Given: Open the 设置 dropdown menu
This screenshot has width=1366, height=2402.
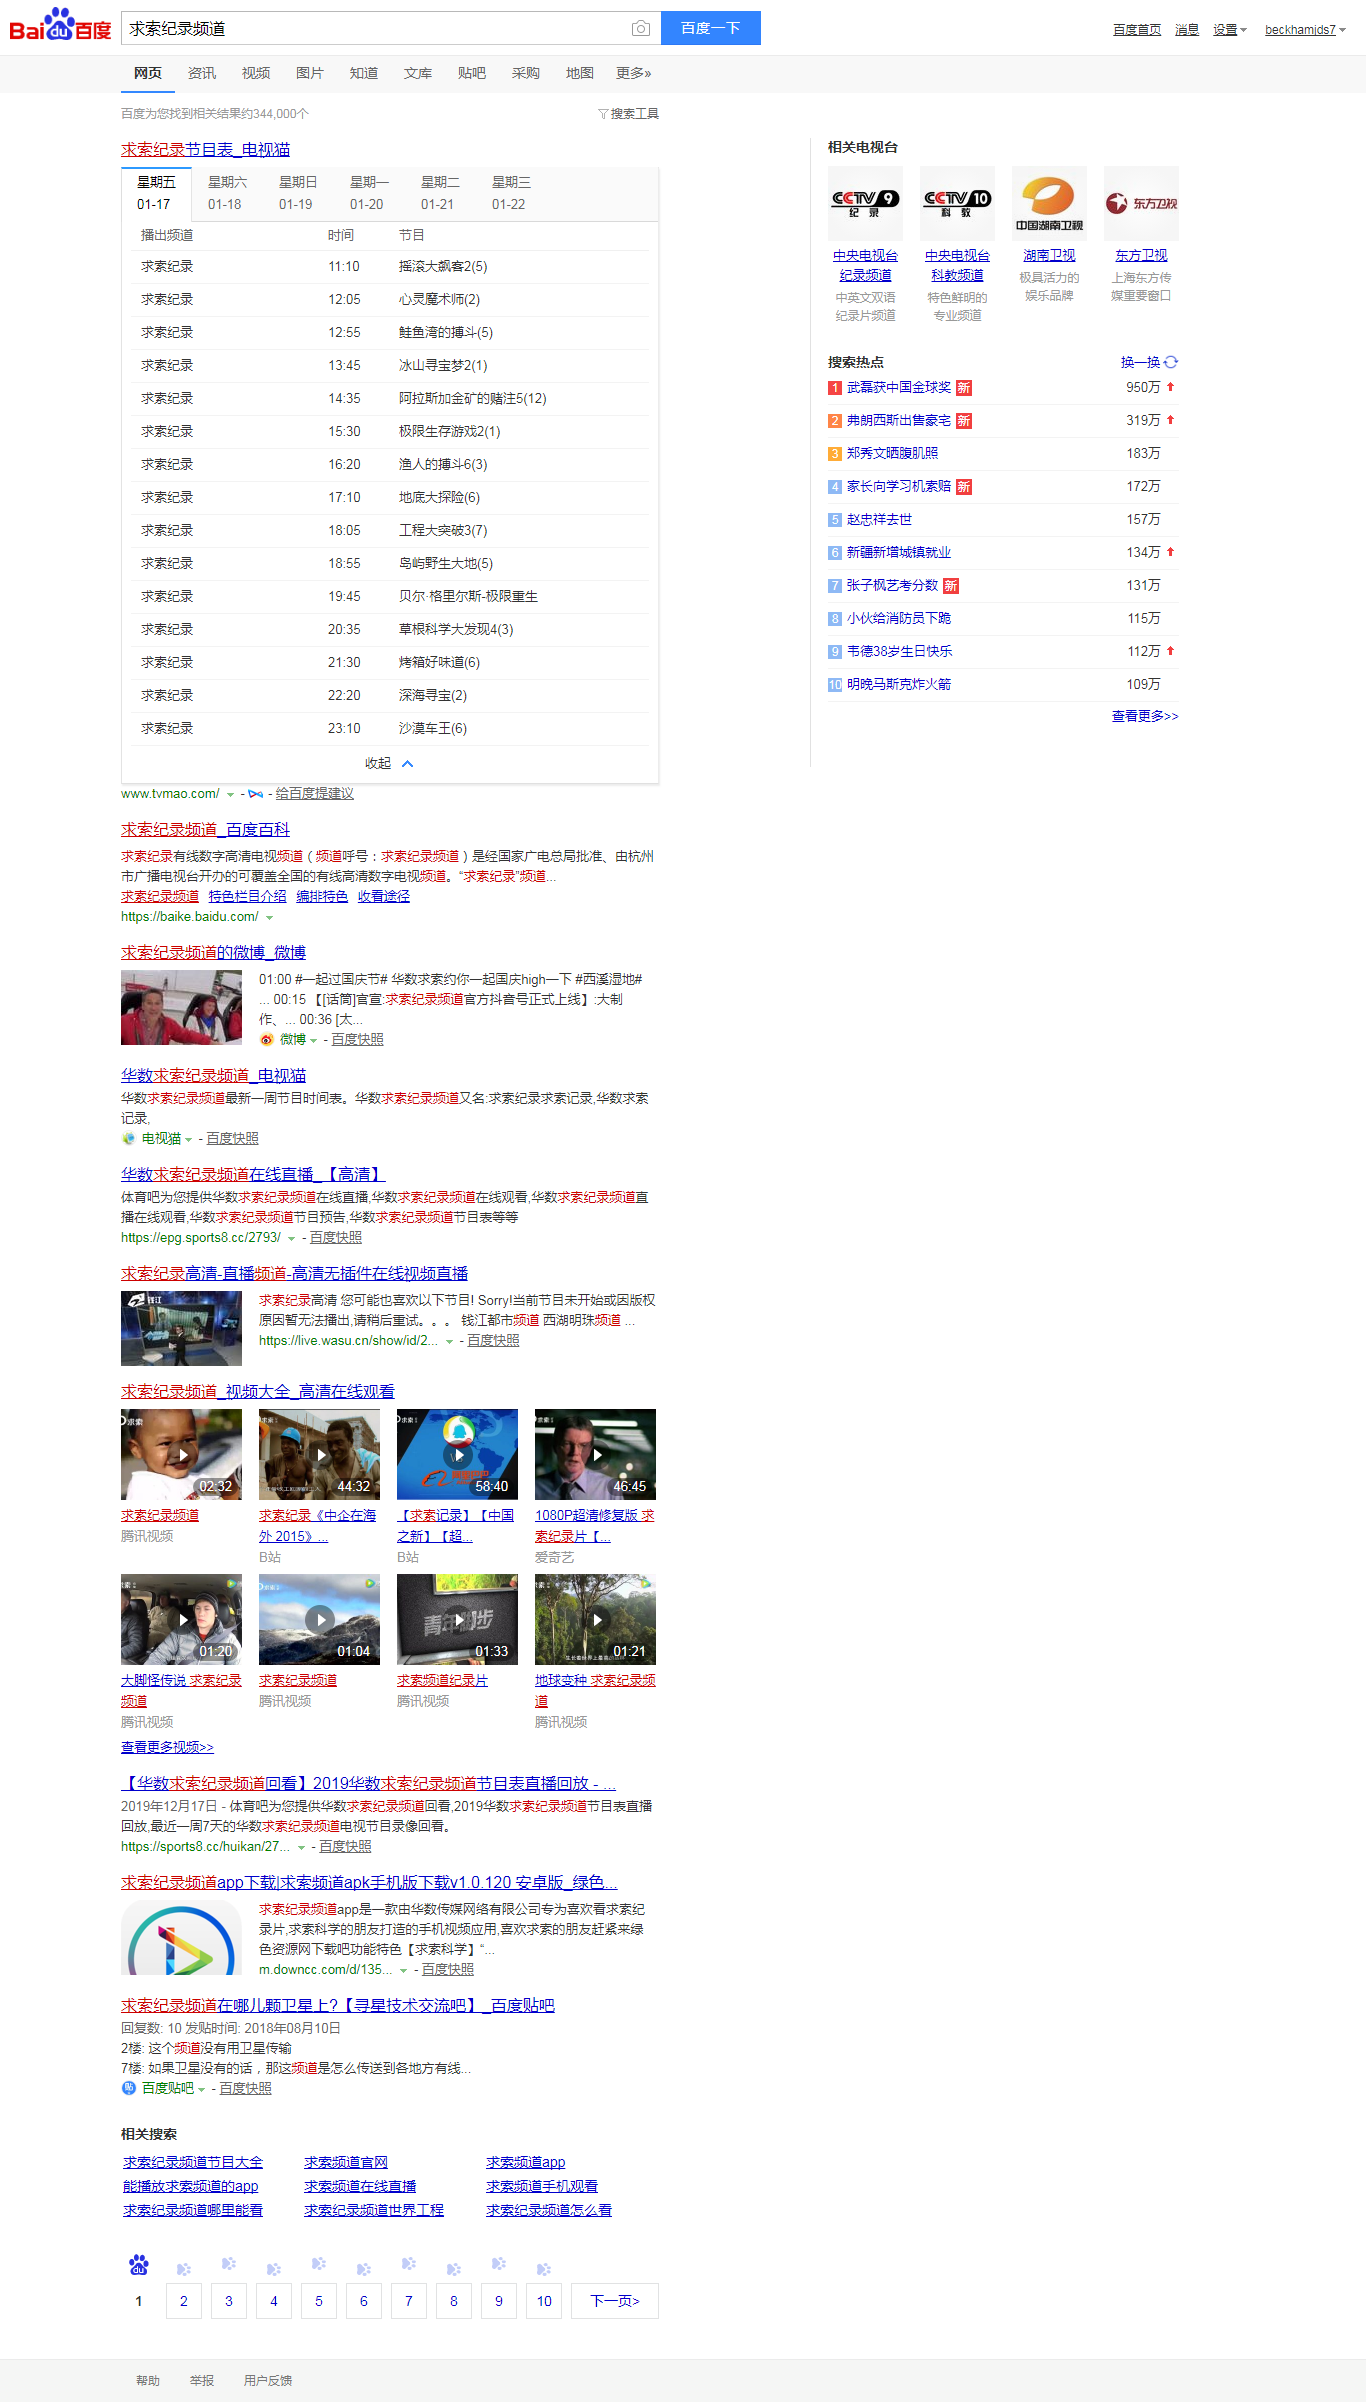Looking at the screenshot, I should (x=1230, y=30).
